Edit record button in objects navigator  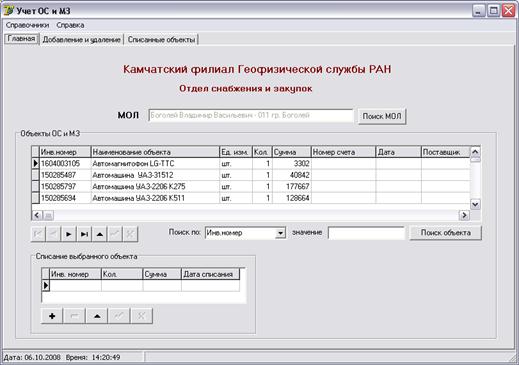coord(99,234)
